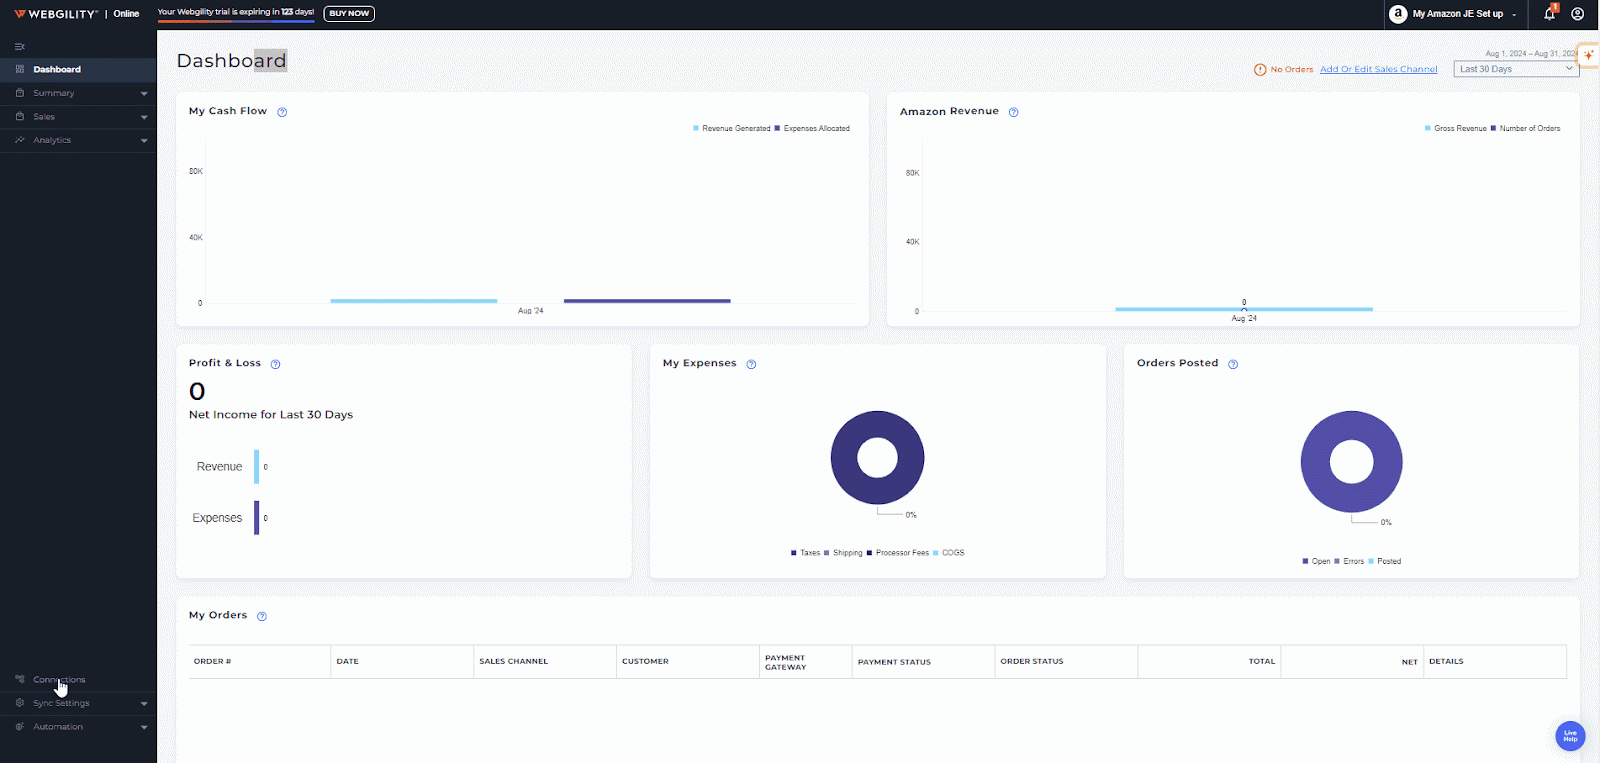Open the Add Or Edit Sales Channel link
This screenshot has height=763, width=1600.
(1378, 69)
